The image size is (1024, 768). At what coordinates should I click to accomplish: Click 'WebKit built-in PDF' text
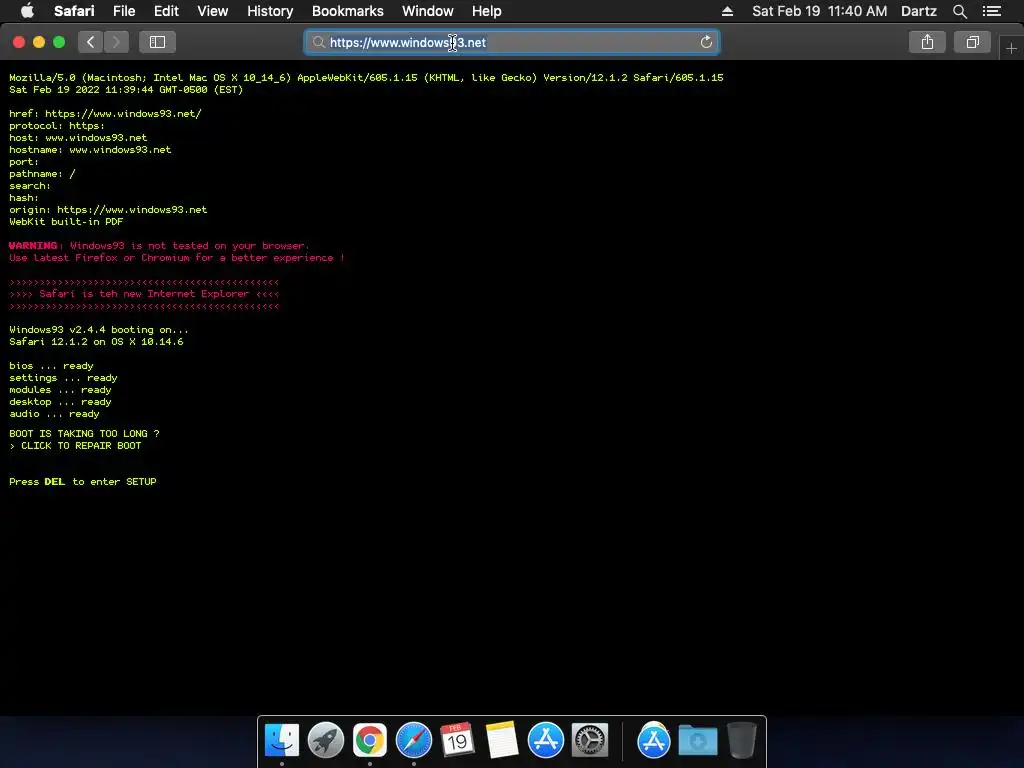point(66,221)
